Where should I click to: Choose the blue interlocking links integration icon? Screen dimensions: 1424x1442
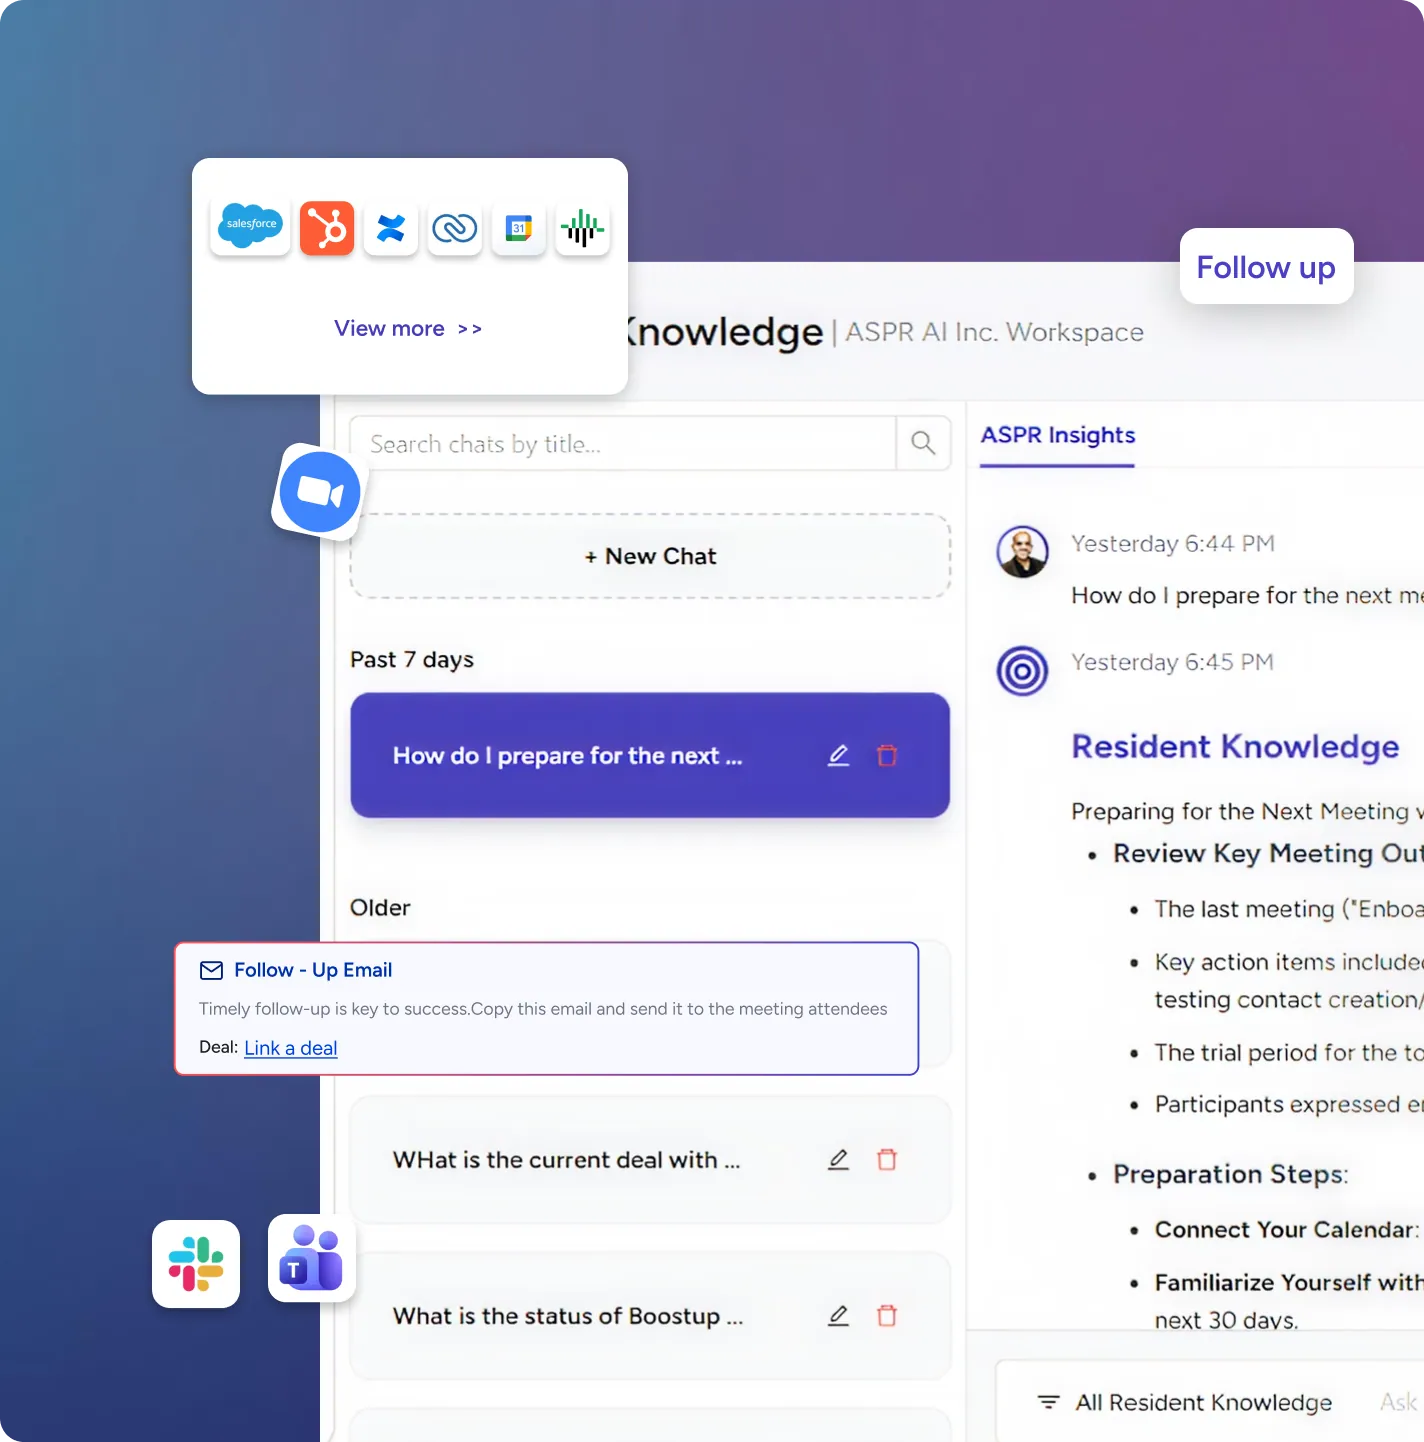point(455,228)
